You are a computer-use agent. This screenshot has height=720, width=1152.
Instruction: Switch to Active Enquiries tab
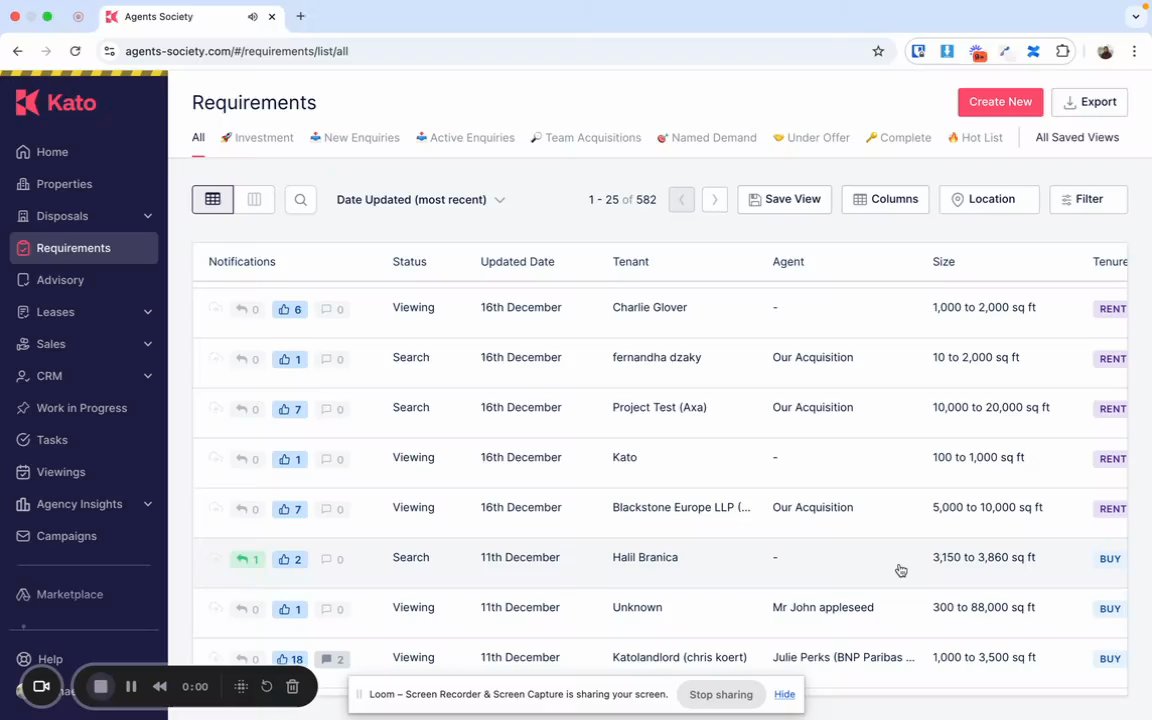(465, 137)
